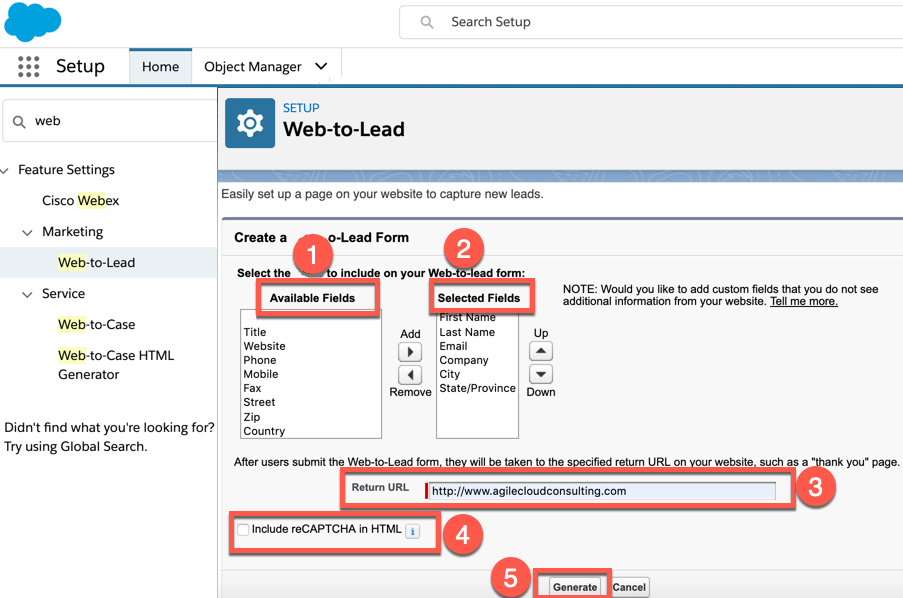Select Company in Selected Fields
903x598 pixels.
pos(464,360)
